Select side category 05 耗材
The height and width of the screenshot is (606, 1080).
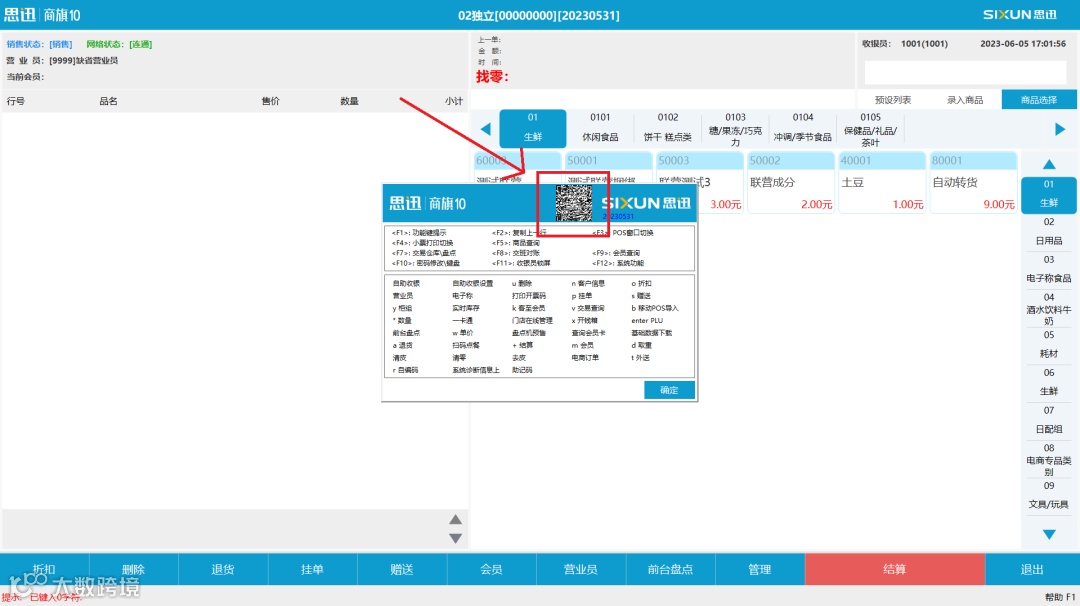[1048, 344]
